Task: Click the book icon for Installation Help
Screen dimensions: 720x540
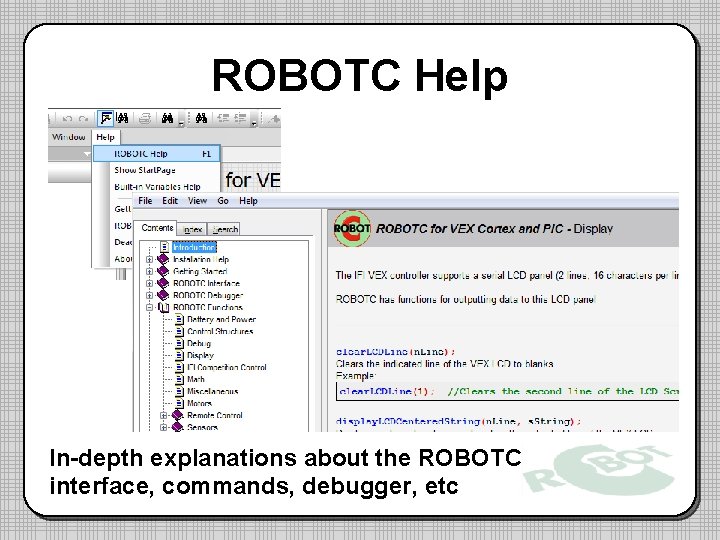Action: tap(163, 259)
